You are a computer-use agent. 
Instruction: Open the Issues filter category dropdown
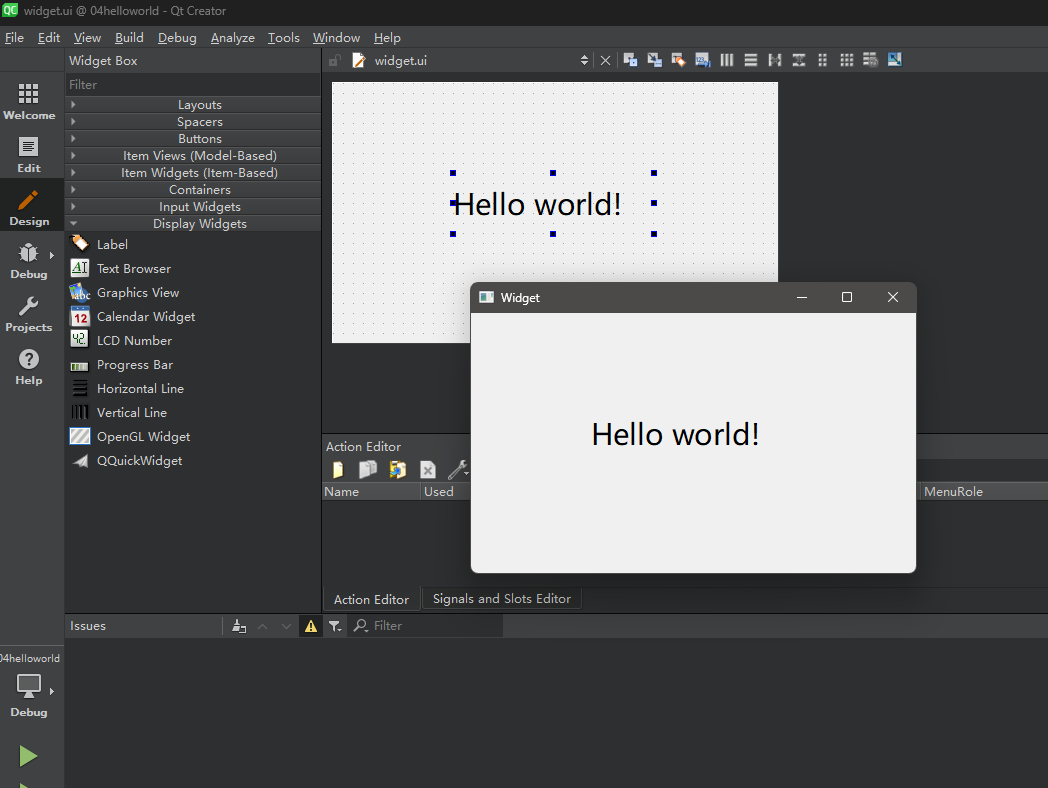pos(335,626)
